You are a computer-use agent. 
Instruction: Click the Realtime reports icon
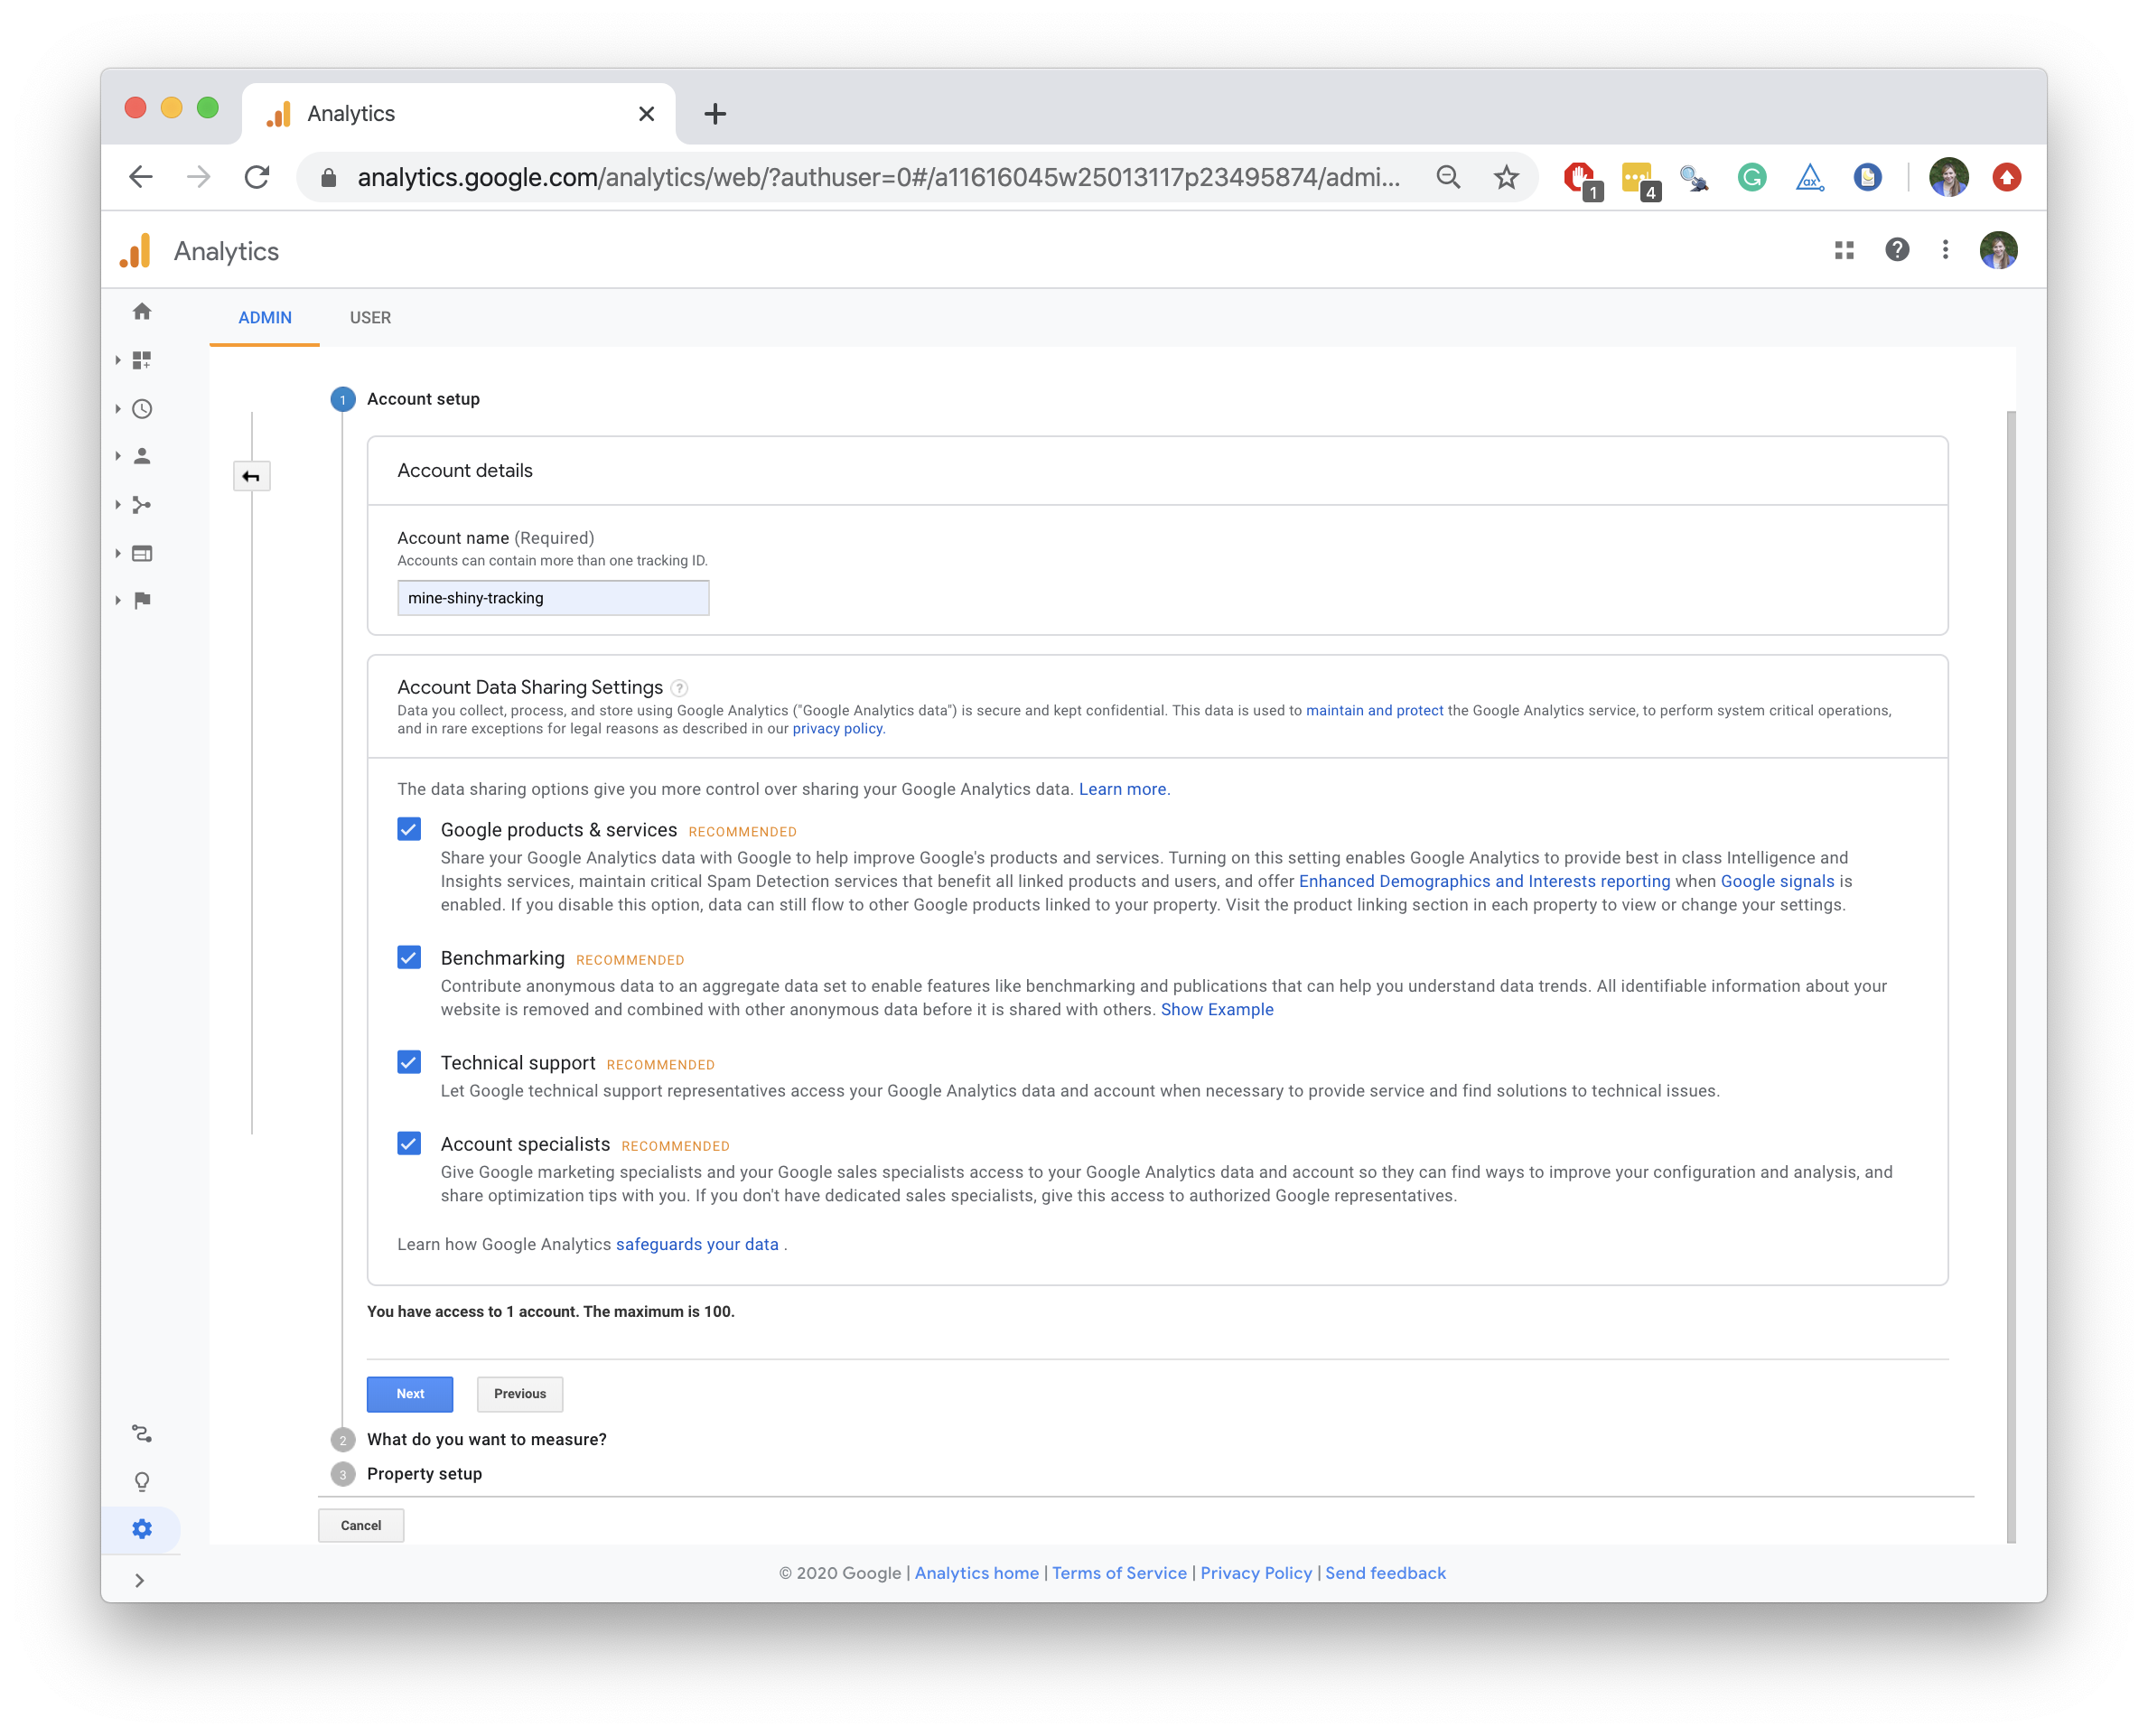point(142,406)
